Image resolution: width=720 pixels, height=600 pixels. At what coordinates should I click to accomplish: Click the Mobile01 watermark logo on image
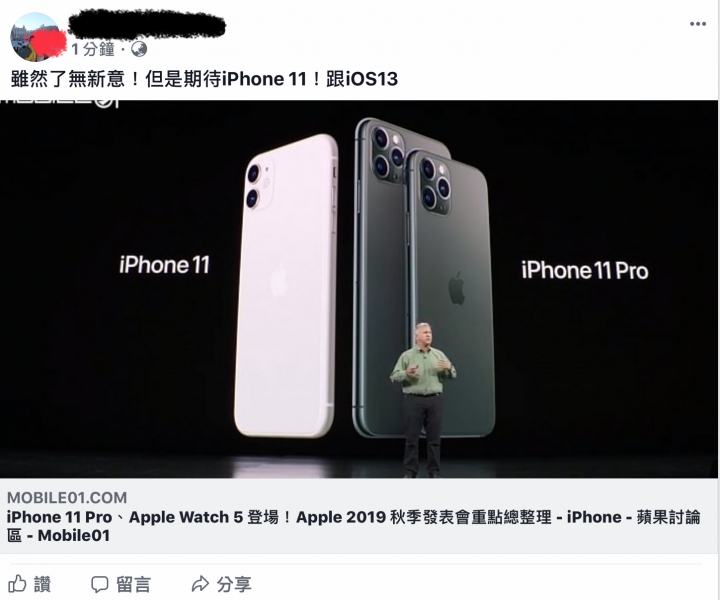click(60, 102)
